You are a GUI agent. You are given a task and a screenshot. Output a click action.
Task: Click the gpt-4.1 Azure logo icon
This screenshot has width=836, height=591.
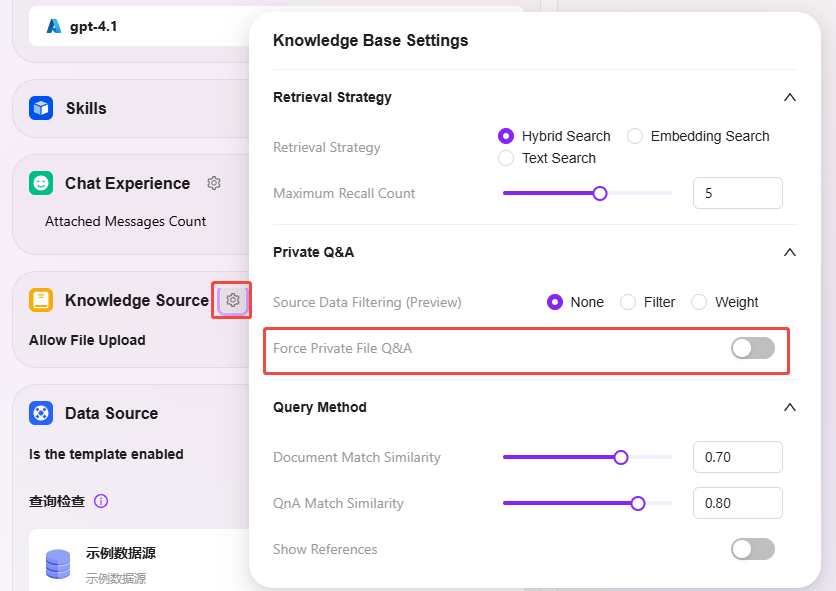click(54, 26)
